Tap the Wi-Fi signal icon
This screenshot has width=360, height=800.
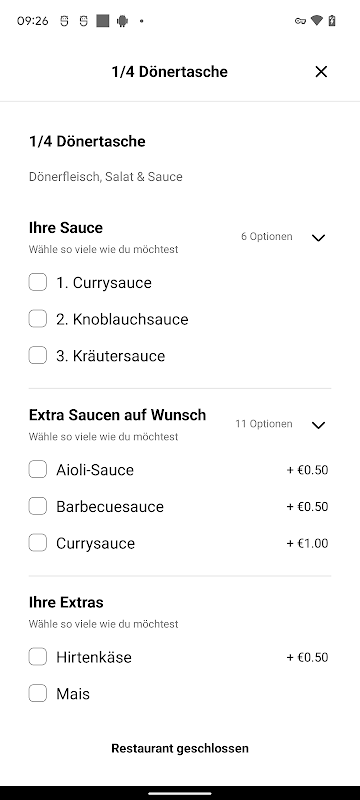coord(317,20)
